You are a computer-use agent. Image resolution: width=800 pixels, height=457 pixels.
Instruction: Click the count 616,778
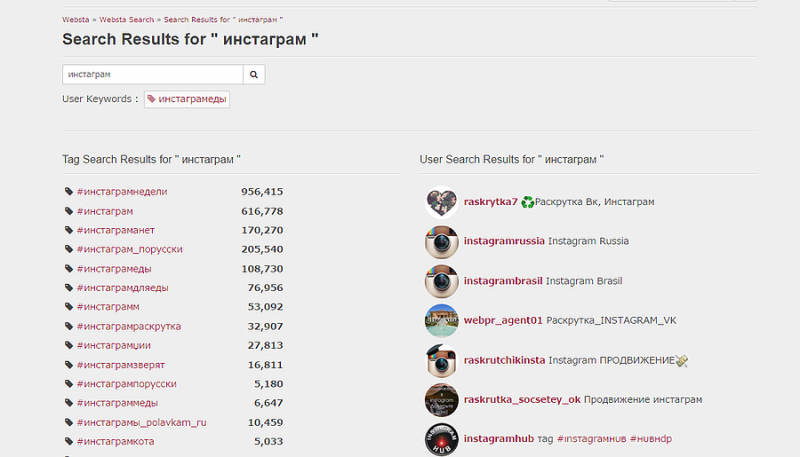(262, 211)
